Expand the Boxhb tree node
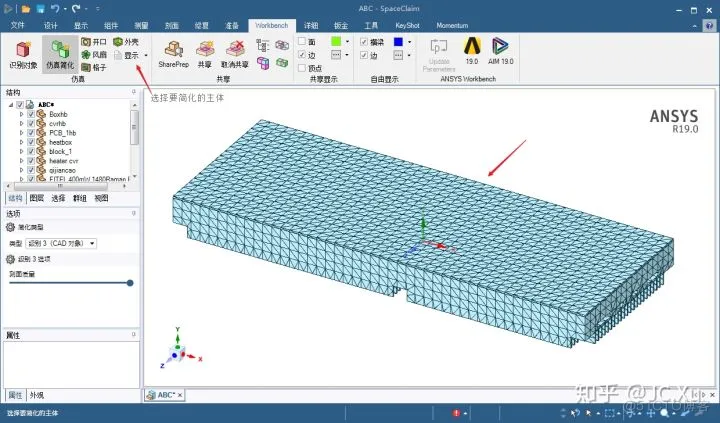 [x=21, y=114]
